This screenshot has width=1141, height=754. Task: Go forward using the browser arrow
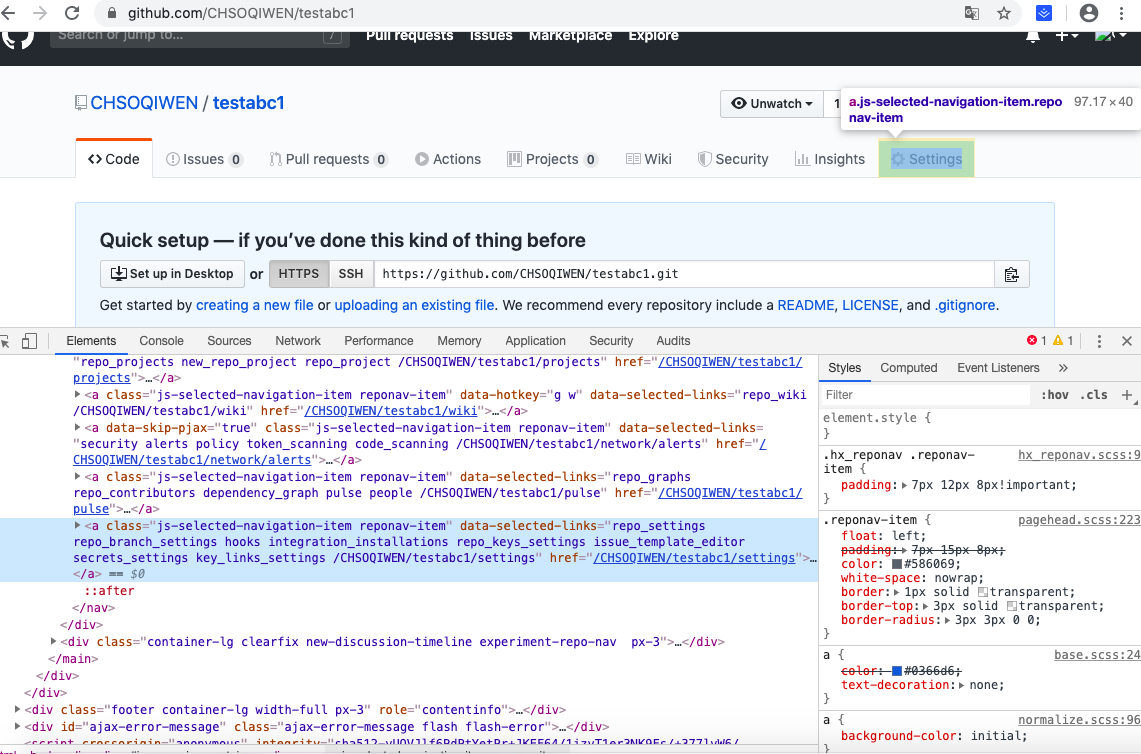pyautogui.click(x=39, y=13)
